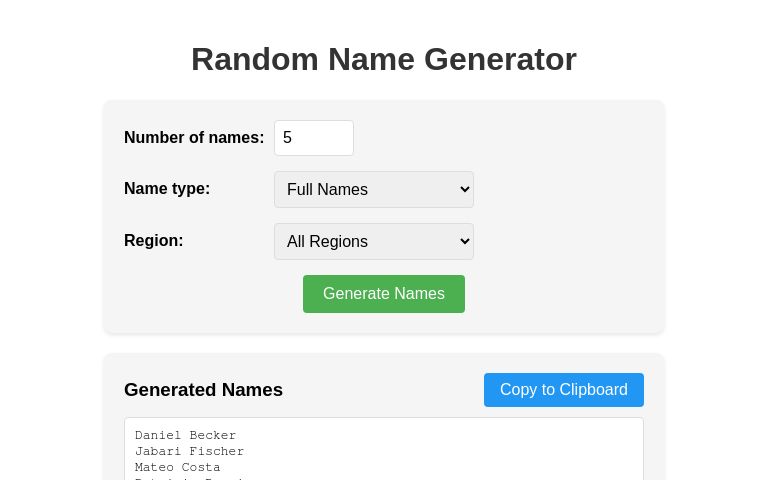Viewport: 768px width, 480px height.
Task: Click the partially visible fourth name line
Action: click(190, 478)
